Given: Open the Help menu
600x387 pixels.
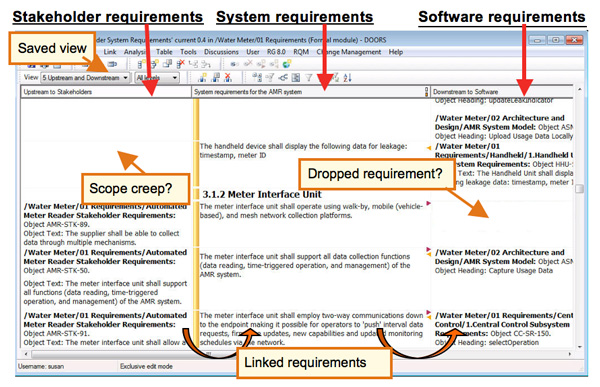Looking at the screenshot, I should click(396, 52).
